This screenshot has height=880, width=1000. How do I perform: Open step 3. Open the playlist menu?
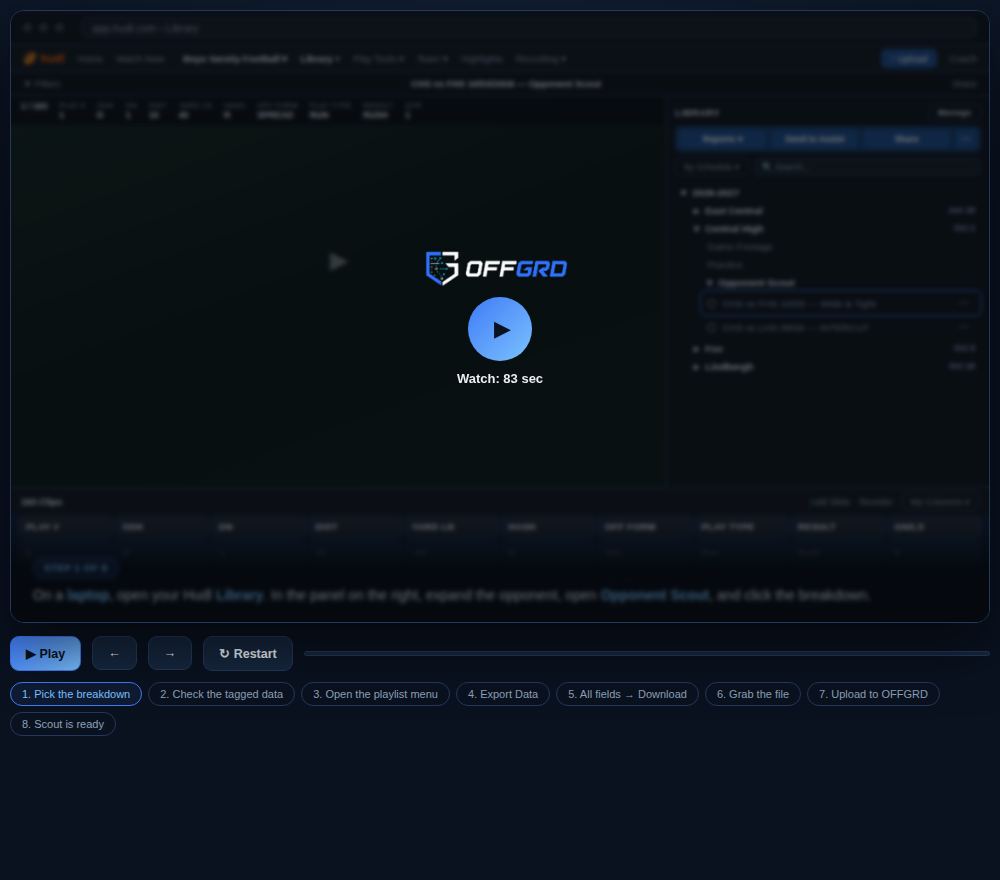pos(375,694)
